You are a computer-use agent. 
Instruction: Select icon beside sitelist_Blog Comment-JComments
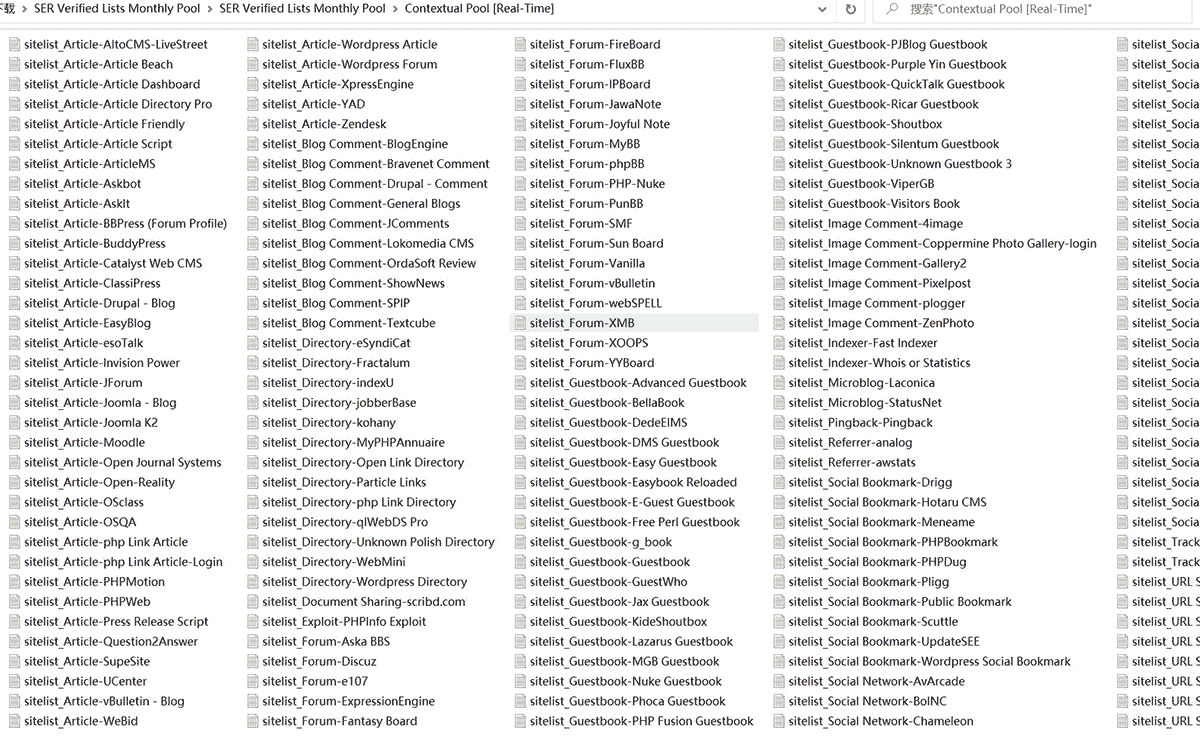pyautogui.click(x=252, y=223)
